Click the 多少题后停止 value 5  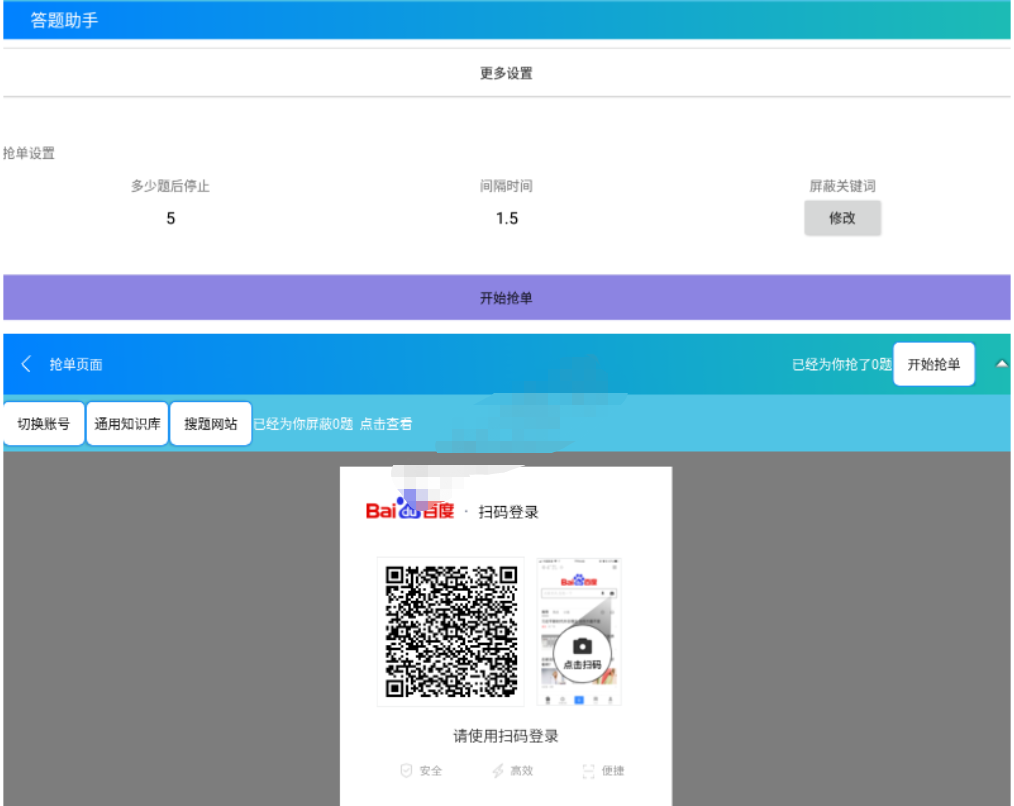(x=170, y=218)
